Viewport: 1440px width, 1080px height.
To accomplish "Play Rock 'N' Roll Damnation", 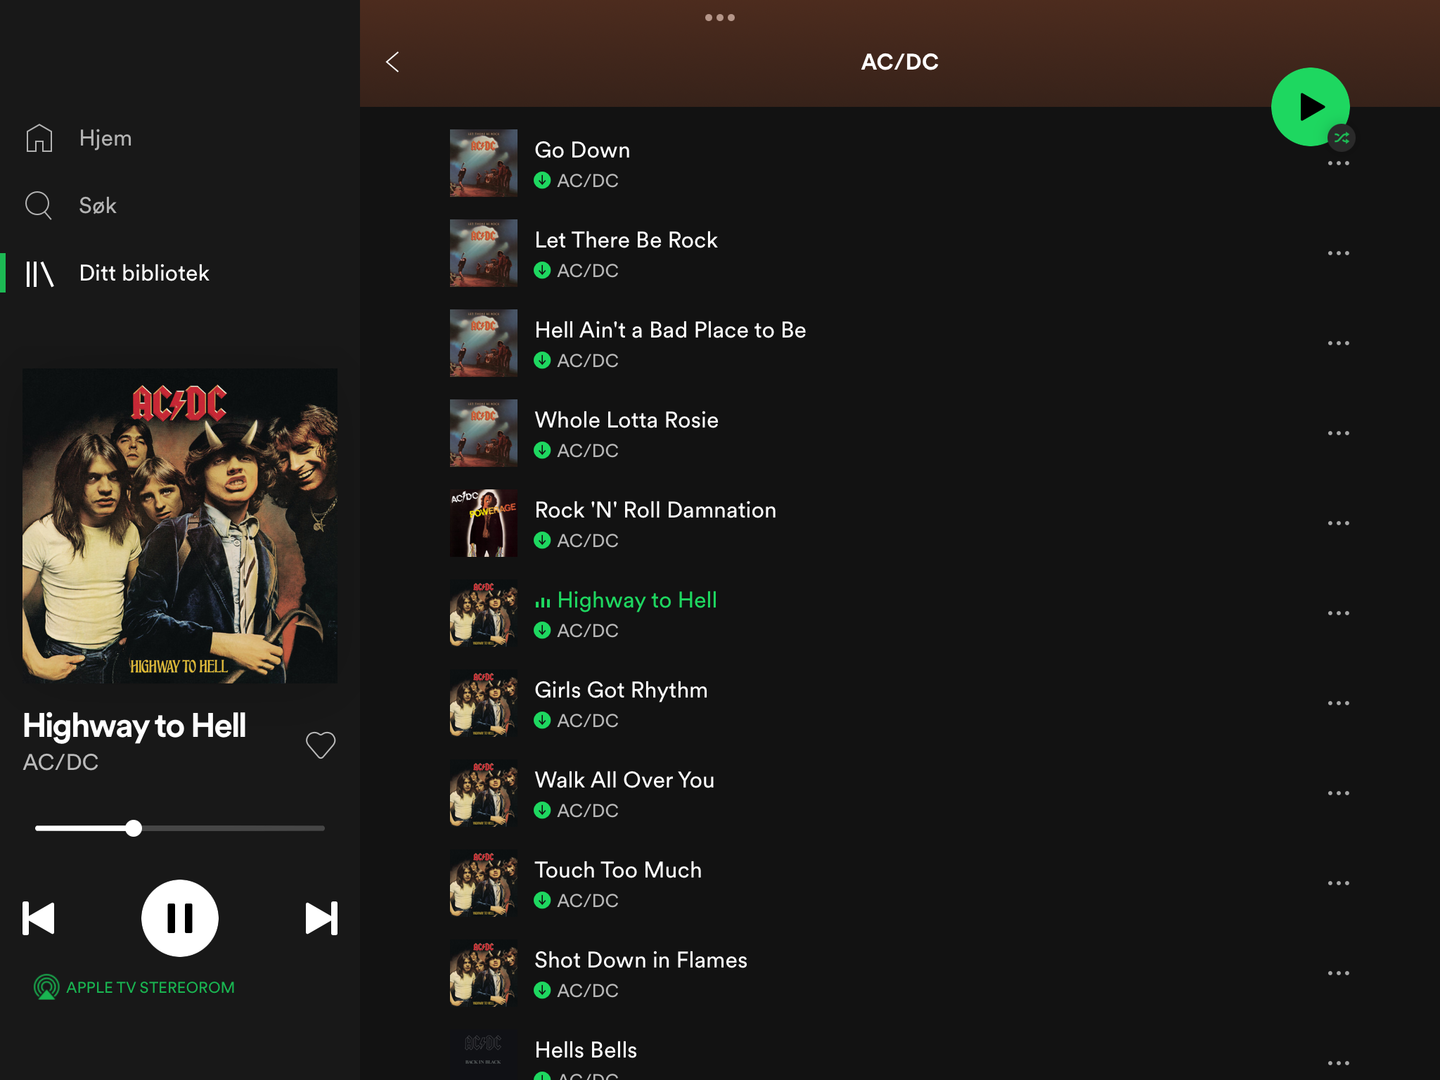I will [655, 510].
